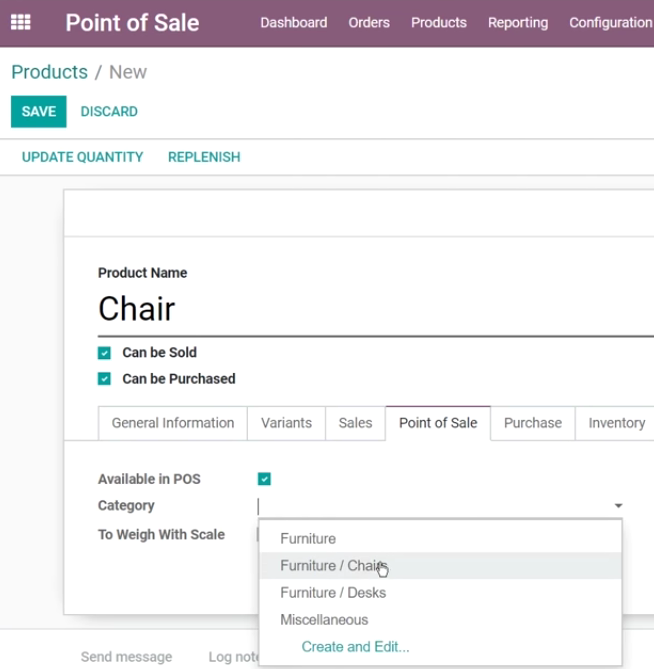This screenshot has width=654, height=669.
Task: Click the Point of Sale app title
Action: 132,23
